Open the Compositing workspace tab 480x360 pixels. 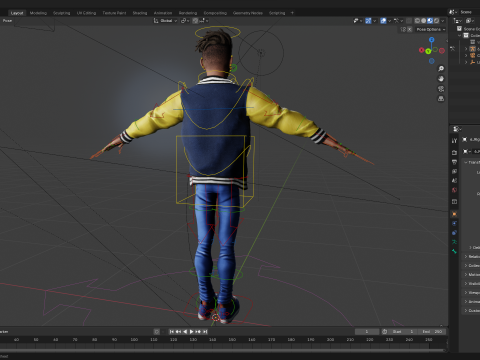[215, 13]
